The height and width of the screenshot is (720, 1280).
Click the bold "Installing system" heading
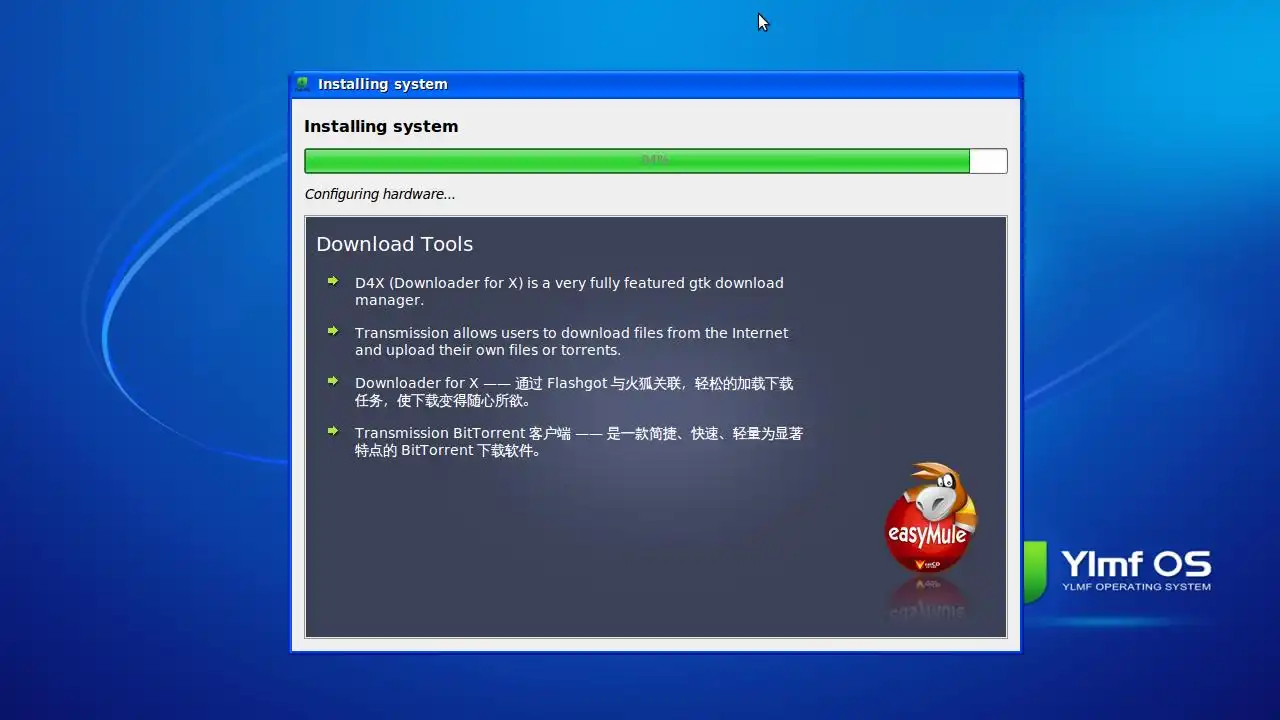pos(381,126)
